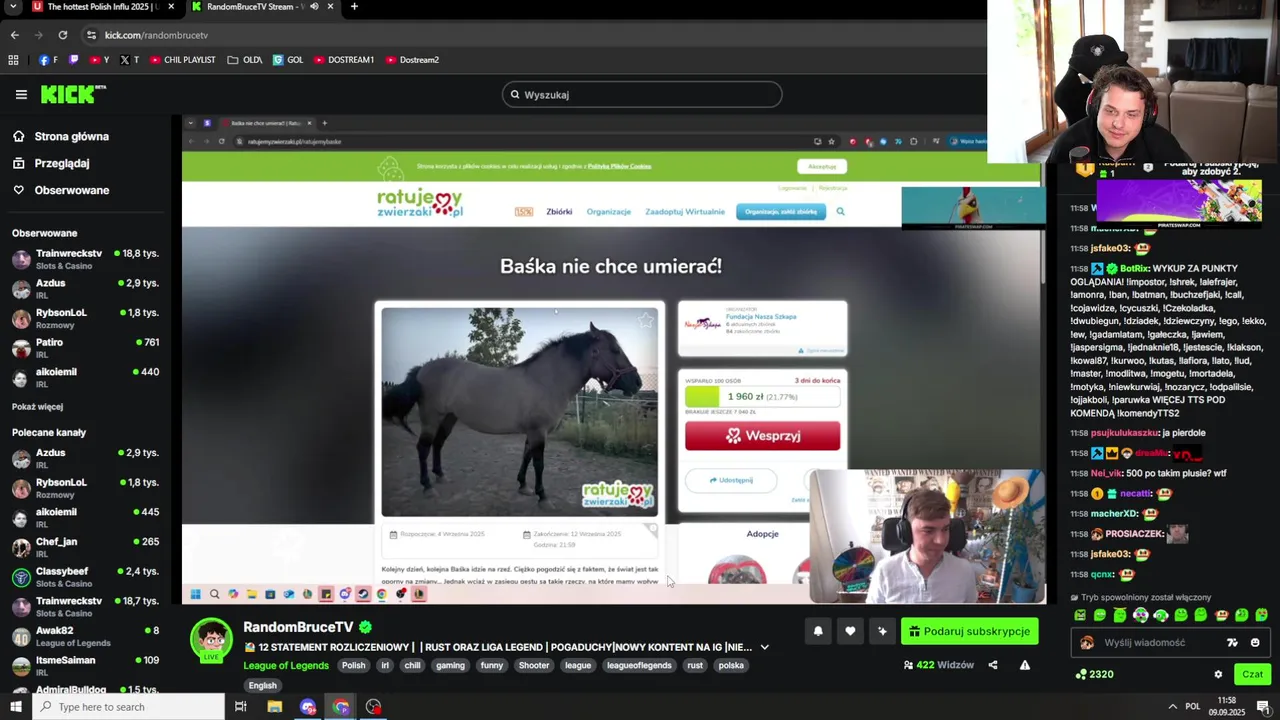Open the OLD\ bookmarks folder
1280x720 pixels.
point(245,60)
